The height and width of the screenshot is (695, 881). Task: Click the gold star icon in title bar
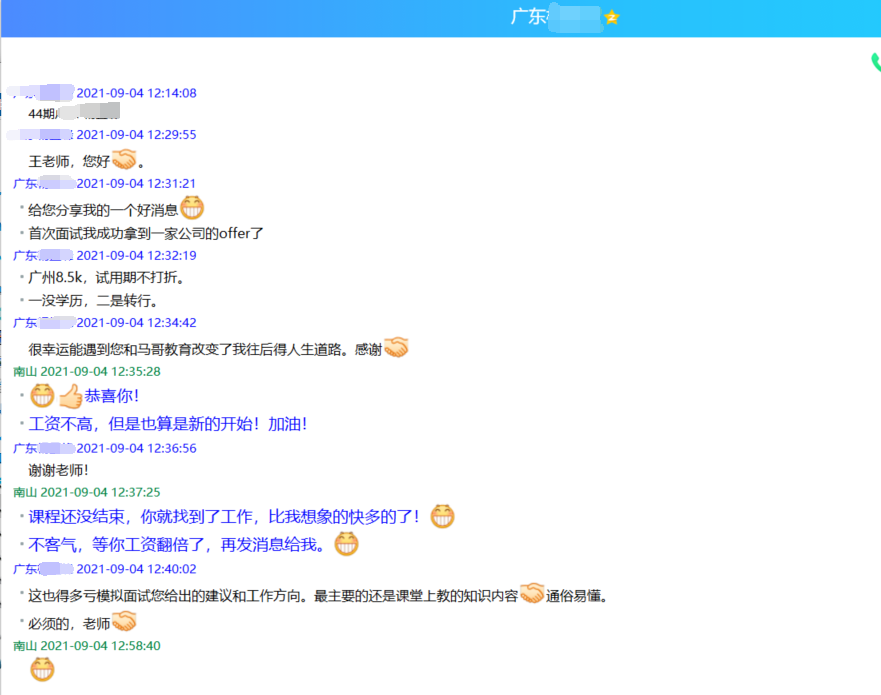pyautogui.click(x=612, y=17)
